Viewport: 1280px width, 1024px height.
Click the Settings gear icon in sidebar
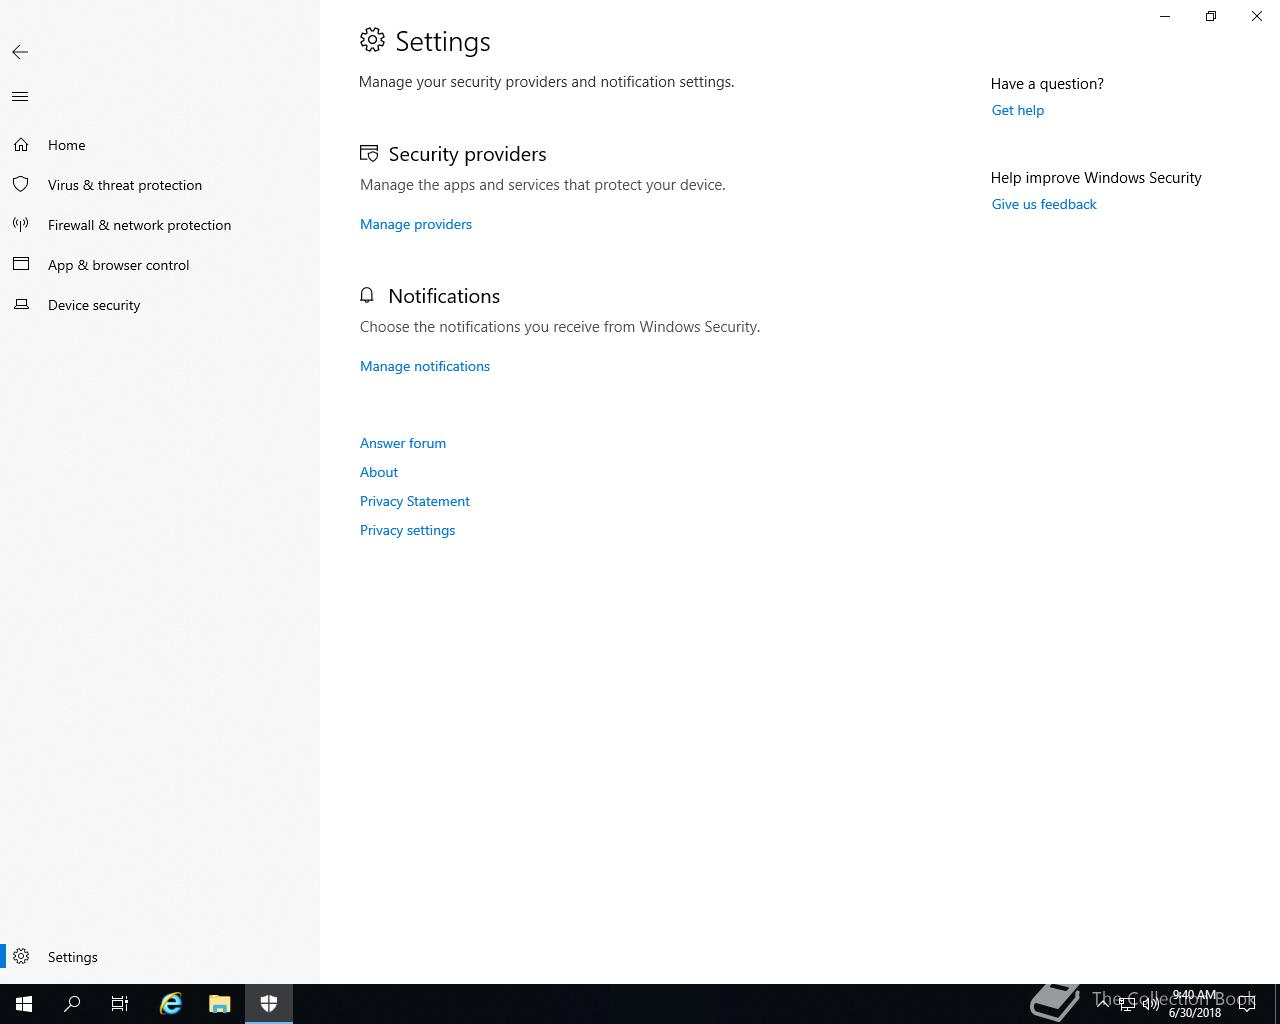[21, 957]
